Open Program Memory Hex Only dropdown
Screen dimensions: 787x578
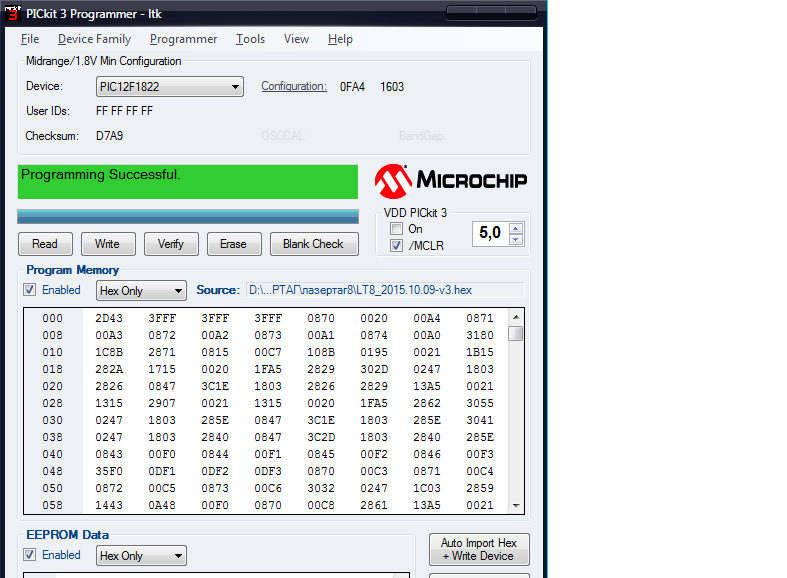click(x=141, y=291)
